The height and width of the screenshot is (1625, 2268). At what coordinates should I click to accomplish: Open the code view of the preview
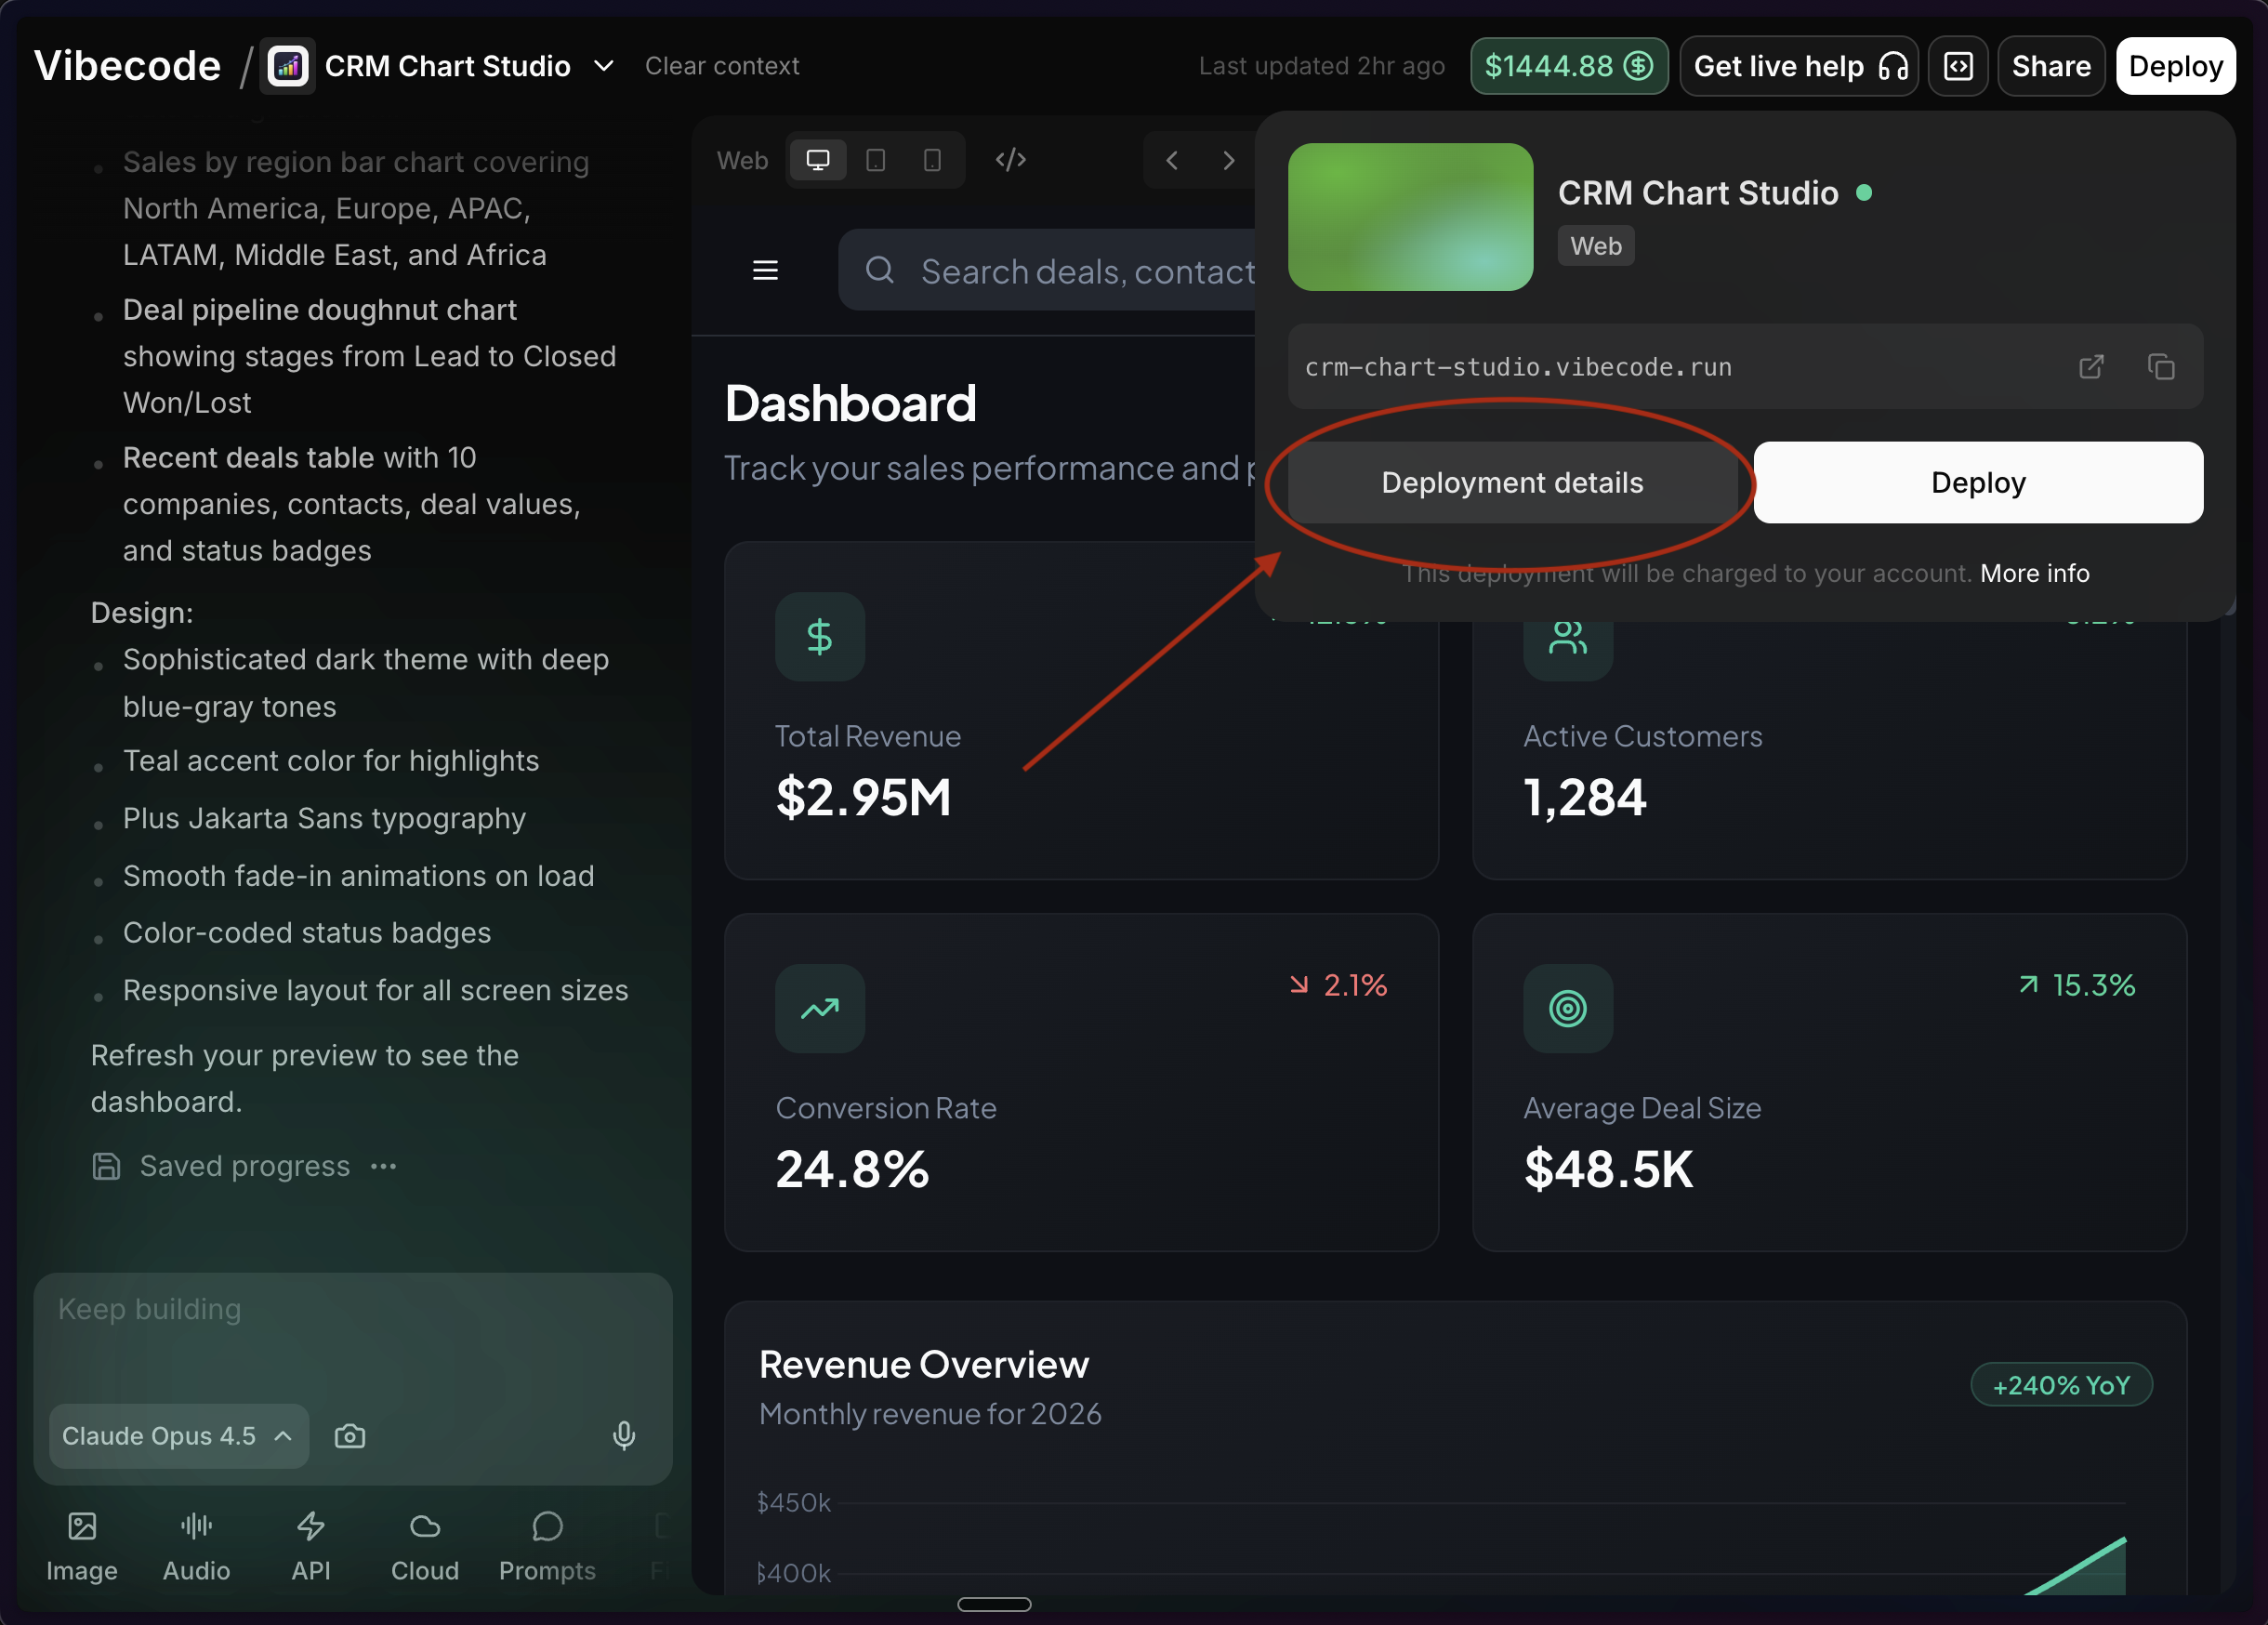1010,159
